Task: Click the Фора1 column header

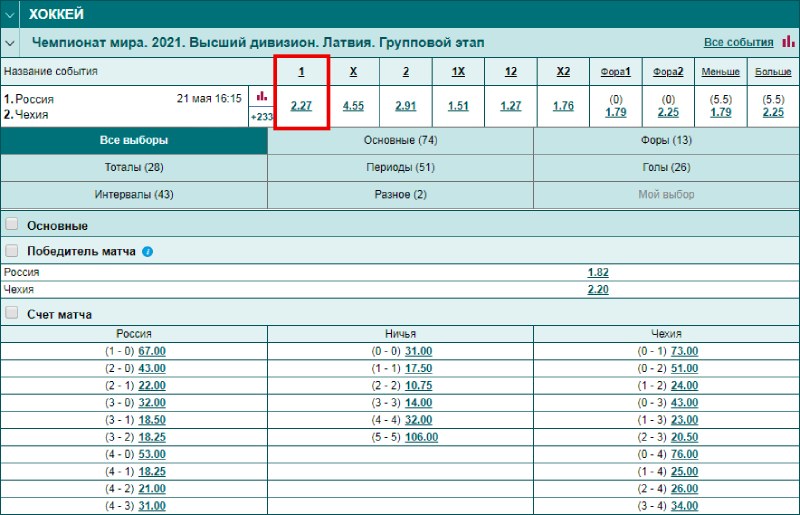Action: click(x=616, y=72)
